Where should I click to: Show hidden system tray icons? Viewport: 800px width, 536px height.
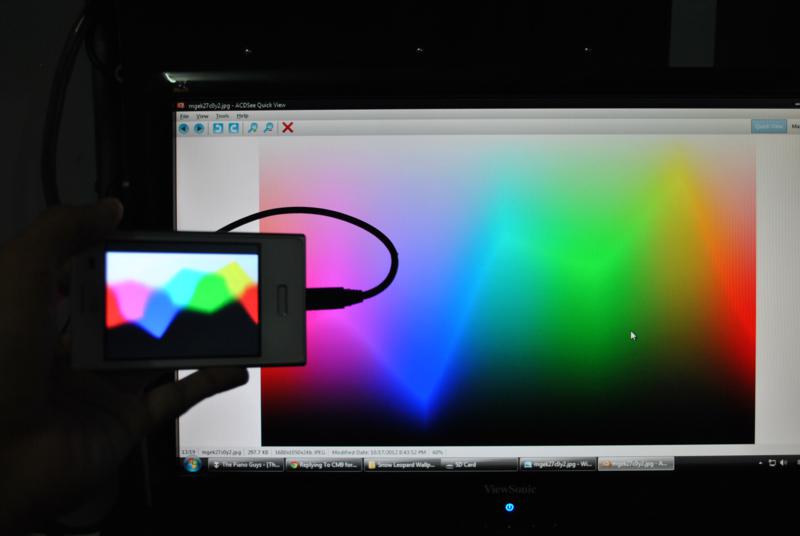760,463
